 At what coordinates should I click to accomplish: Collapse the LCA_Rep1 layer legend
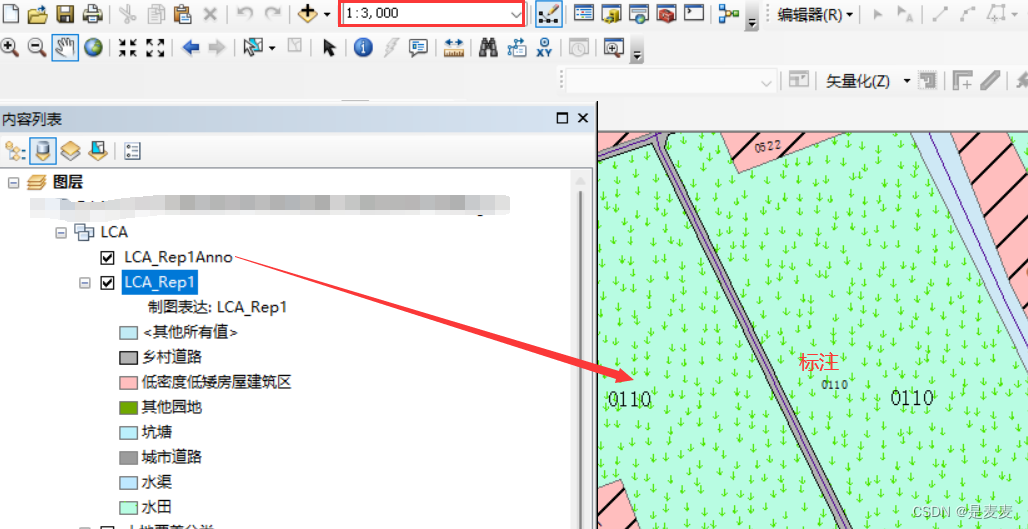click(85, 283)
